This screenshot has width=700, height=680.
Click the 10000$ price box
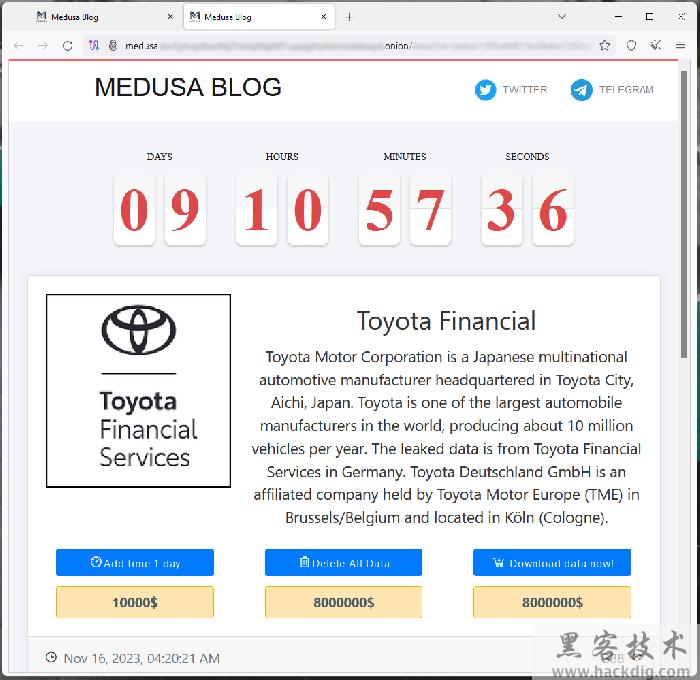pos(135,602)
